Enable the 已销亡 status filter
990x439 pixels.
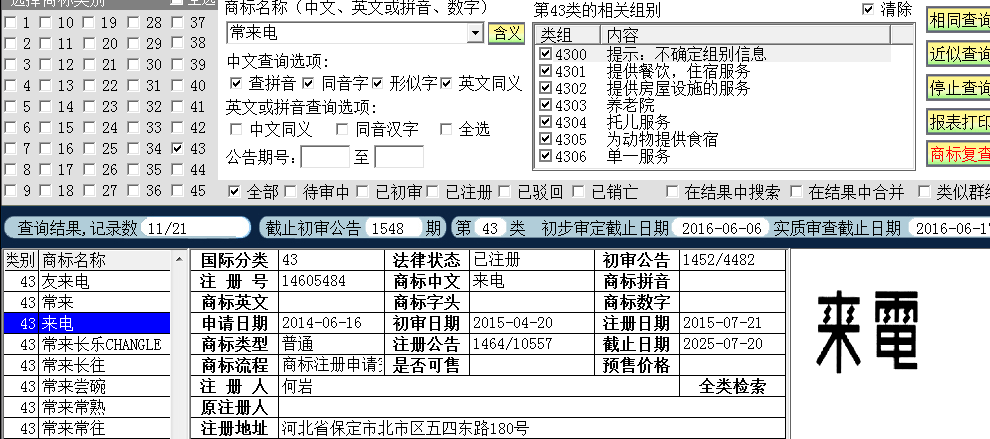578,191
